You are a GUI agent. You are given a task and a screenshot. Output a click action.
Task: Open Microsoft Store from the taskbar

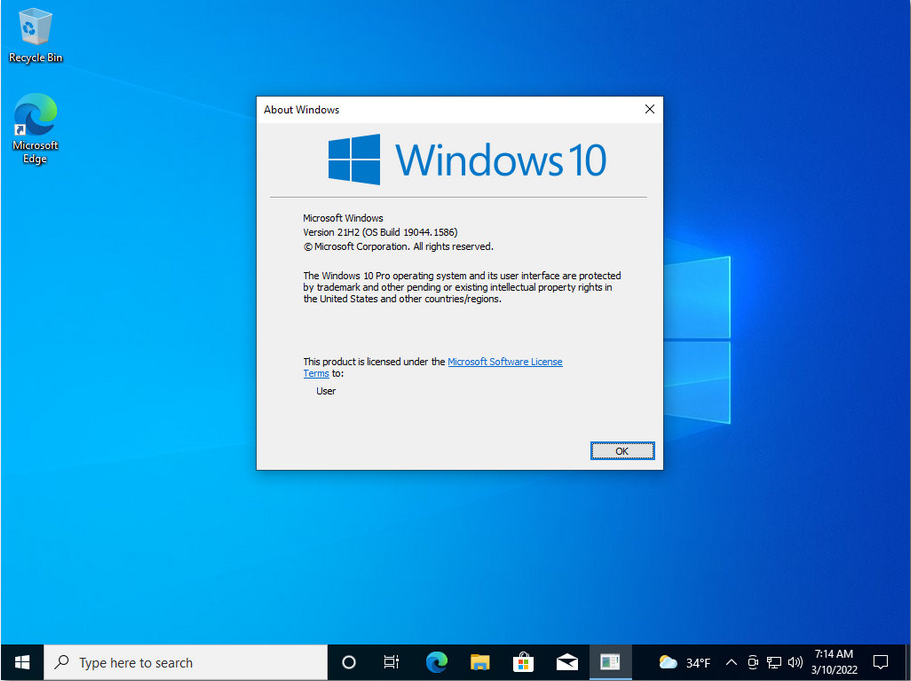[523, 662]
